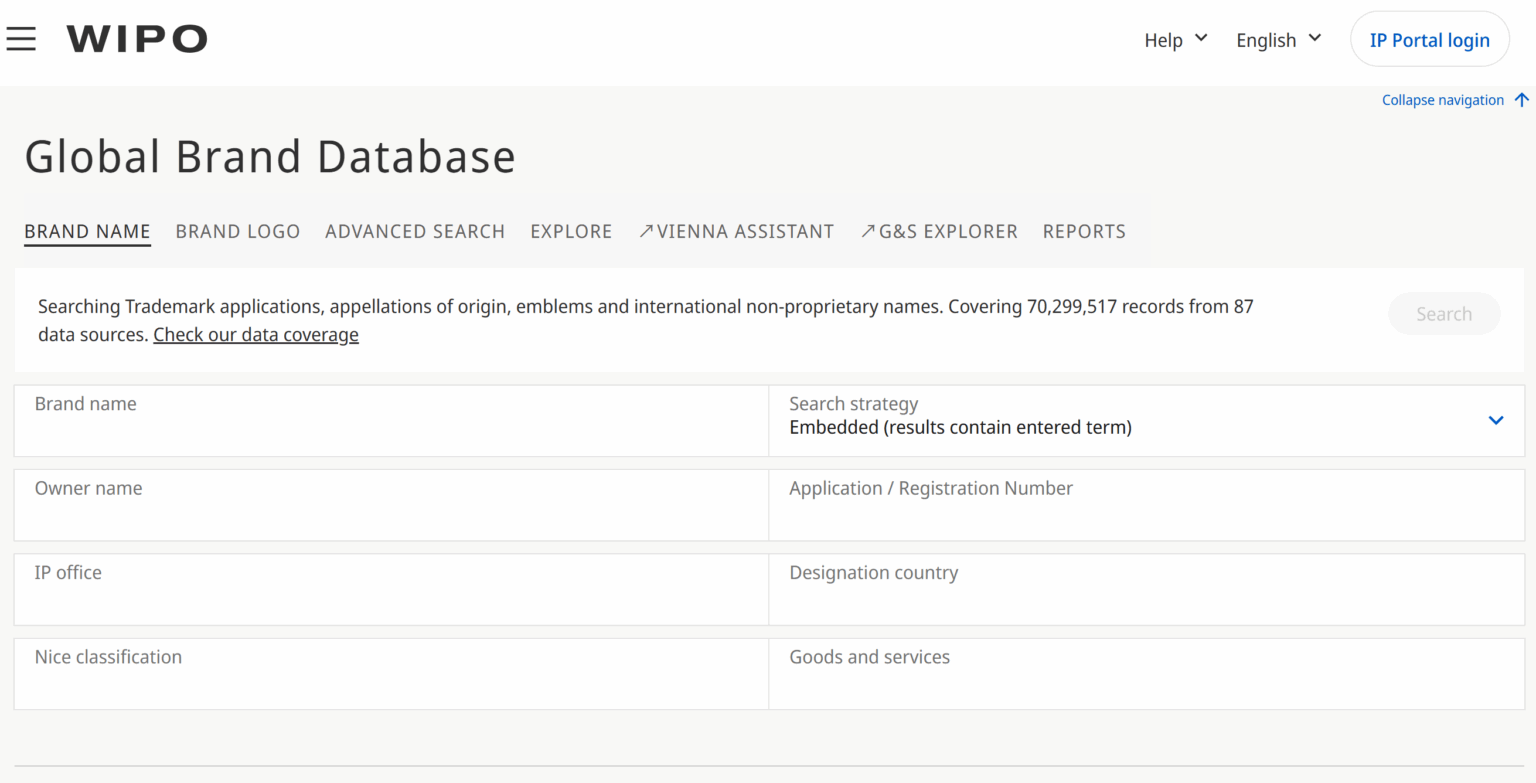Switch to the Brand Logo tab
1536x783 pixels.
tap(238, 231)
